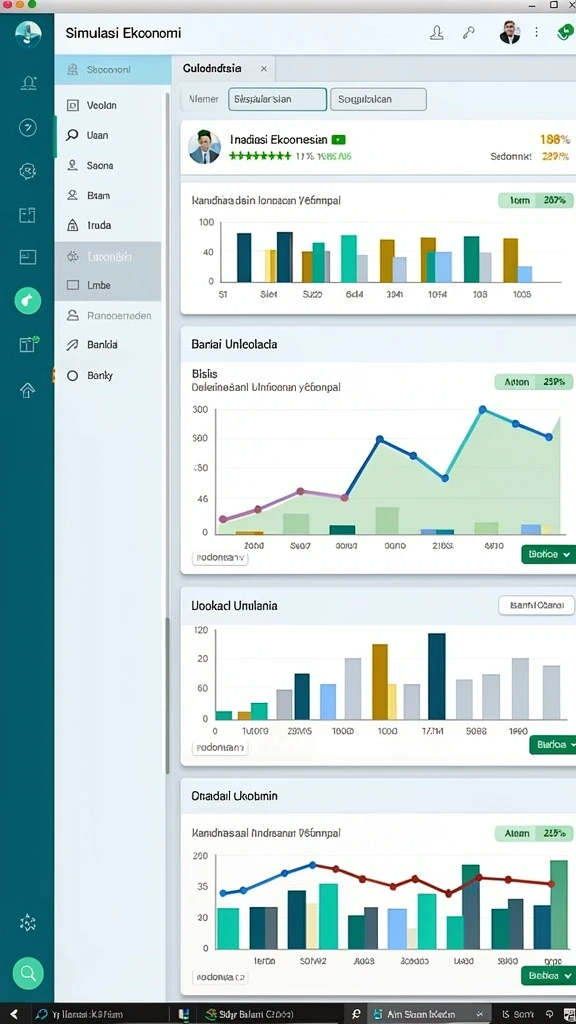Open the user account icon in header
Image resolution: width=576 pixels, height=1024 pixels.
[x=437, y=33]
